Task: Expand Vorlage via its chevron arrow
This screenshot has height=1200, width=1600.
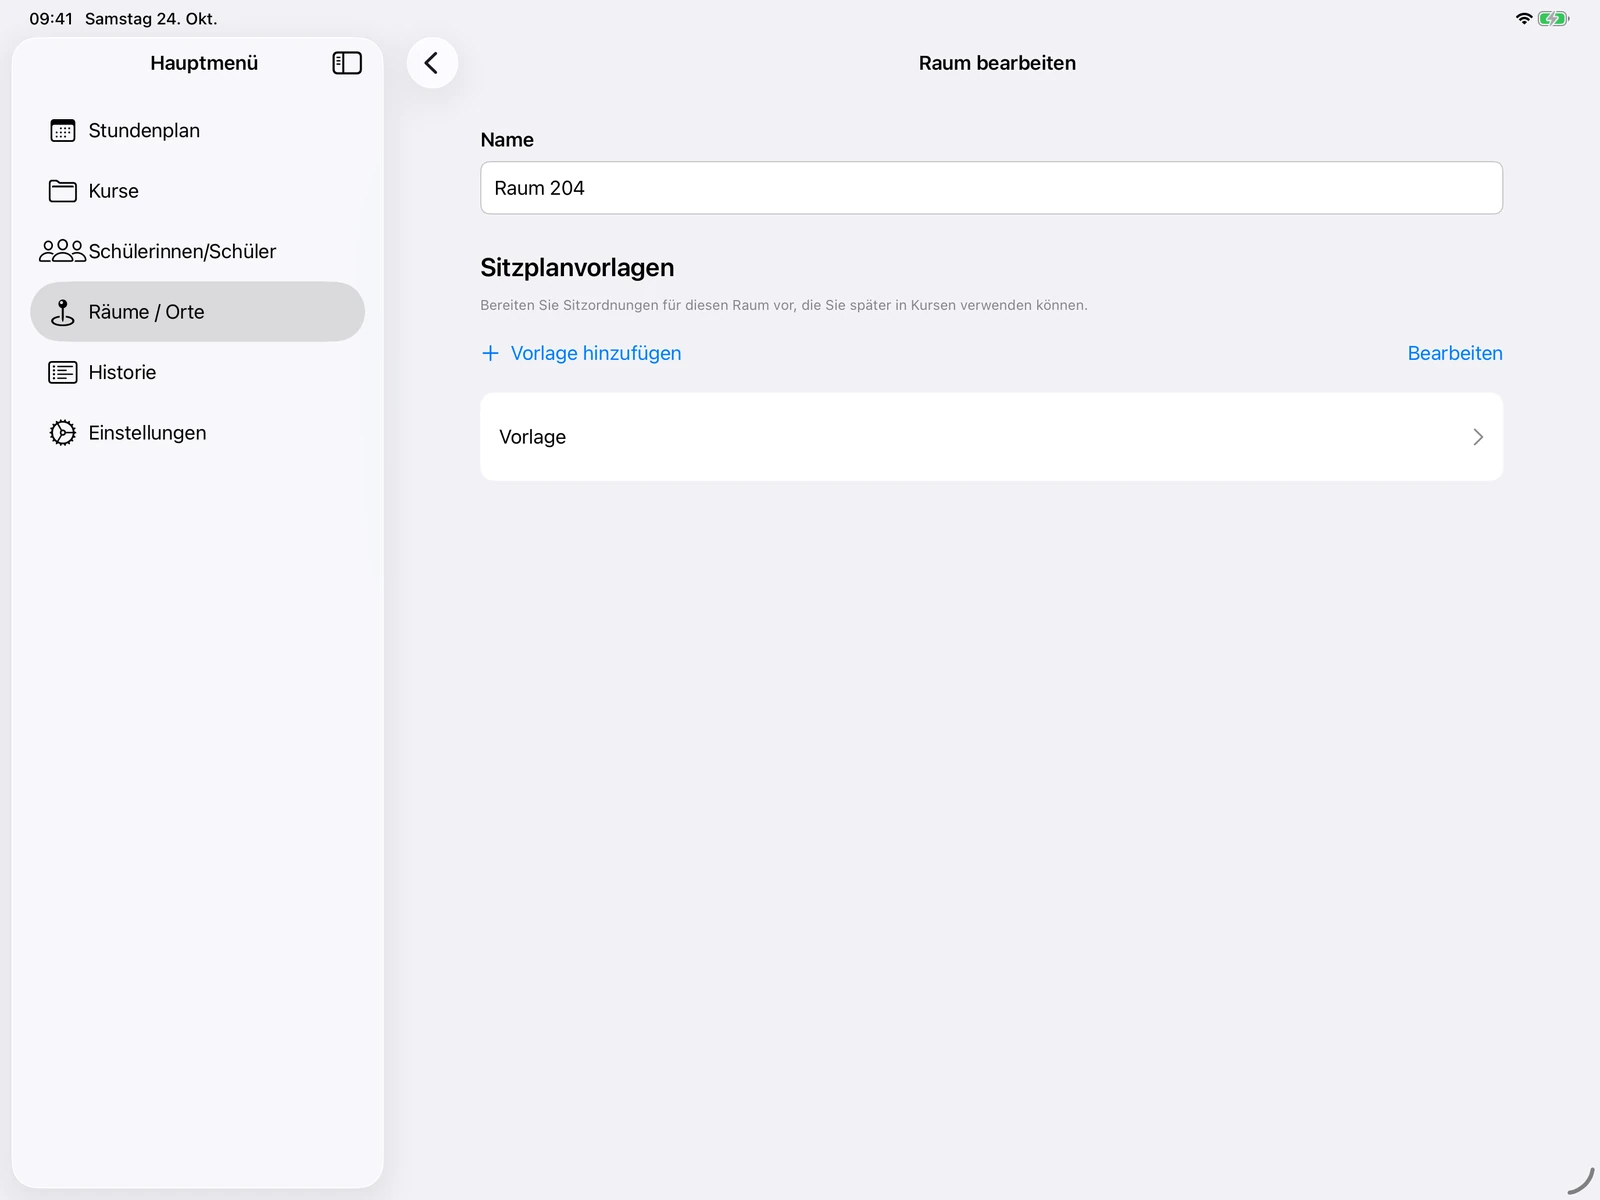Action: pos(1478,437)
